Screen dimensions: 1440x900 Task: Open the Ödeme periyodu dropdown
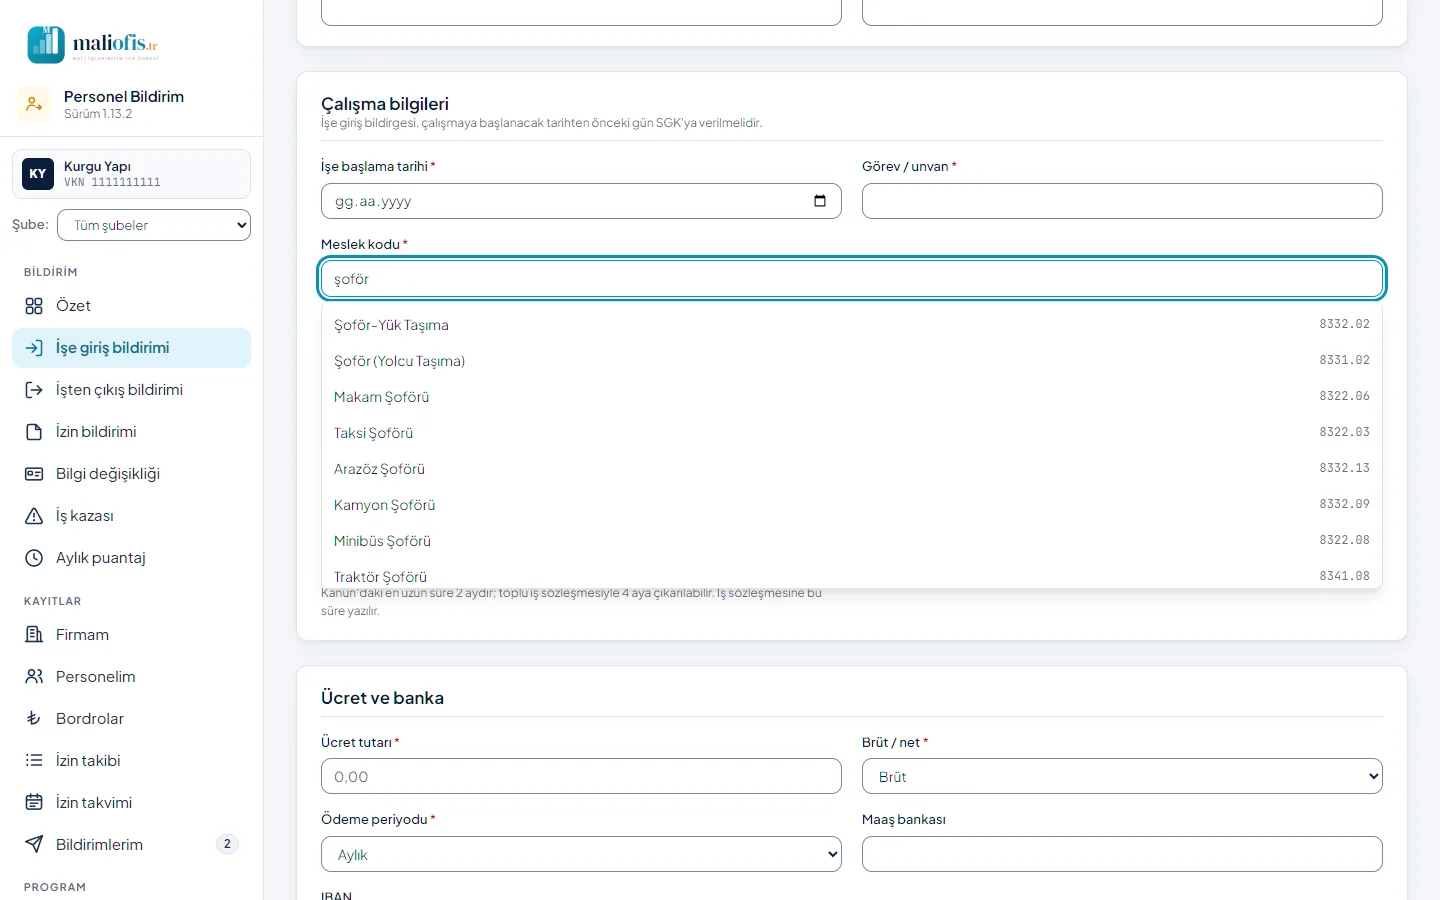(x=581, y=854)
